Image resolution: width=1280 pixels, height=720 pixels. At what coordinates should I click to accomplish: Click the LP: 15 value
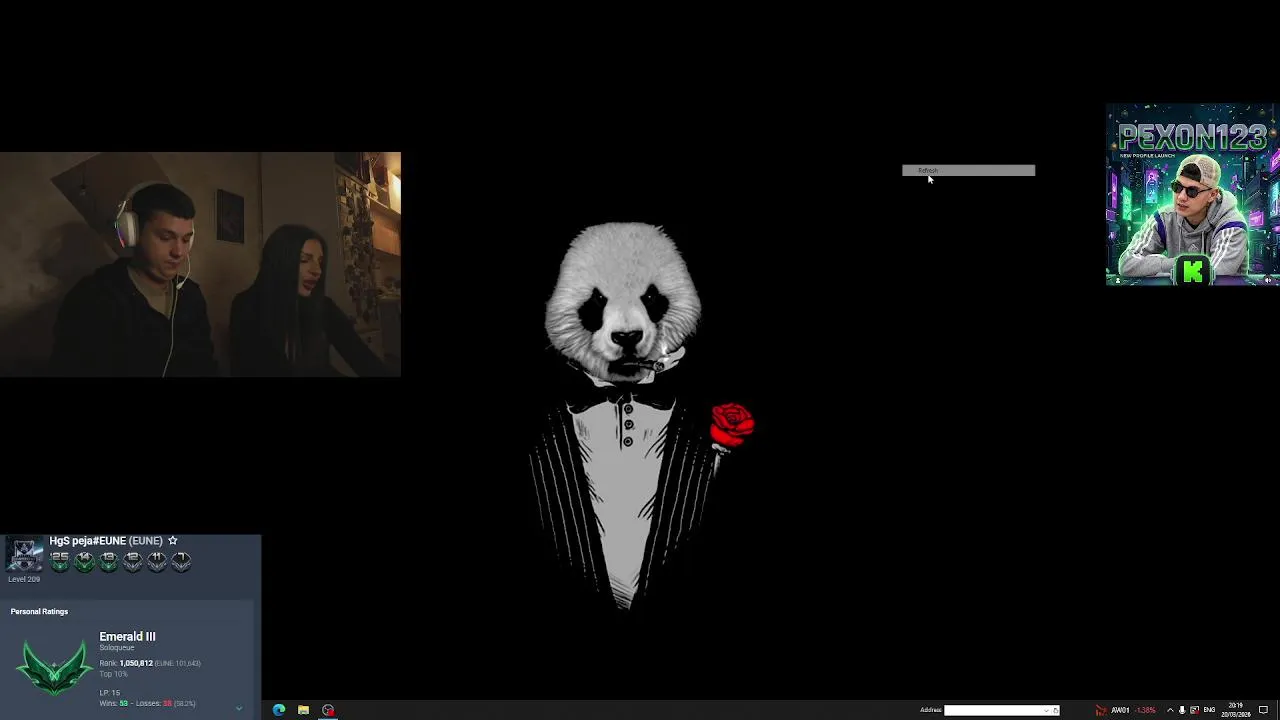(x=109, y=693)
